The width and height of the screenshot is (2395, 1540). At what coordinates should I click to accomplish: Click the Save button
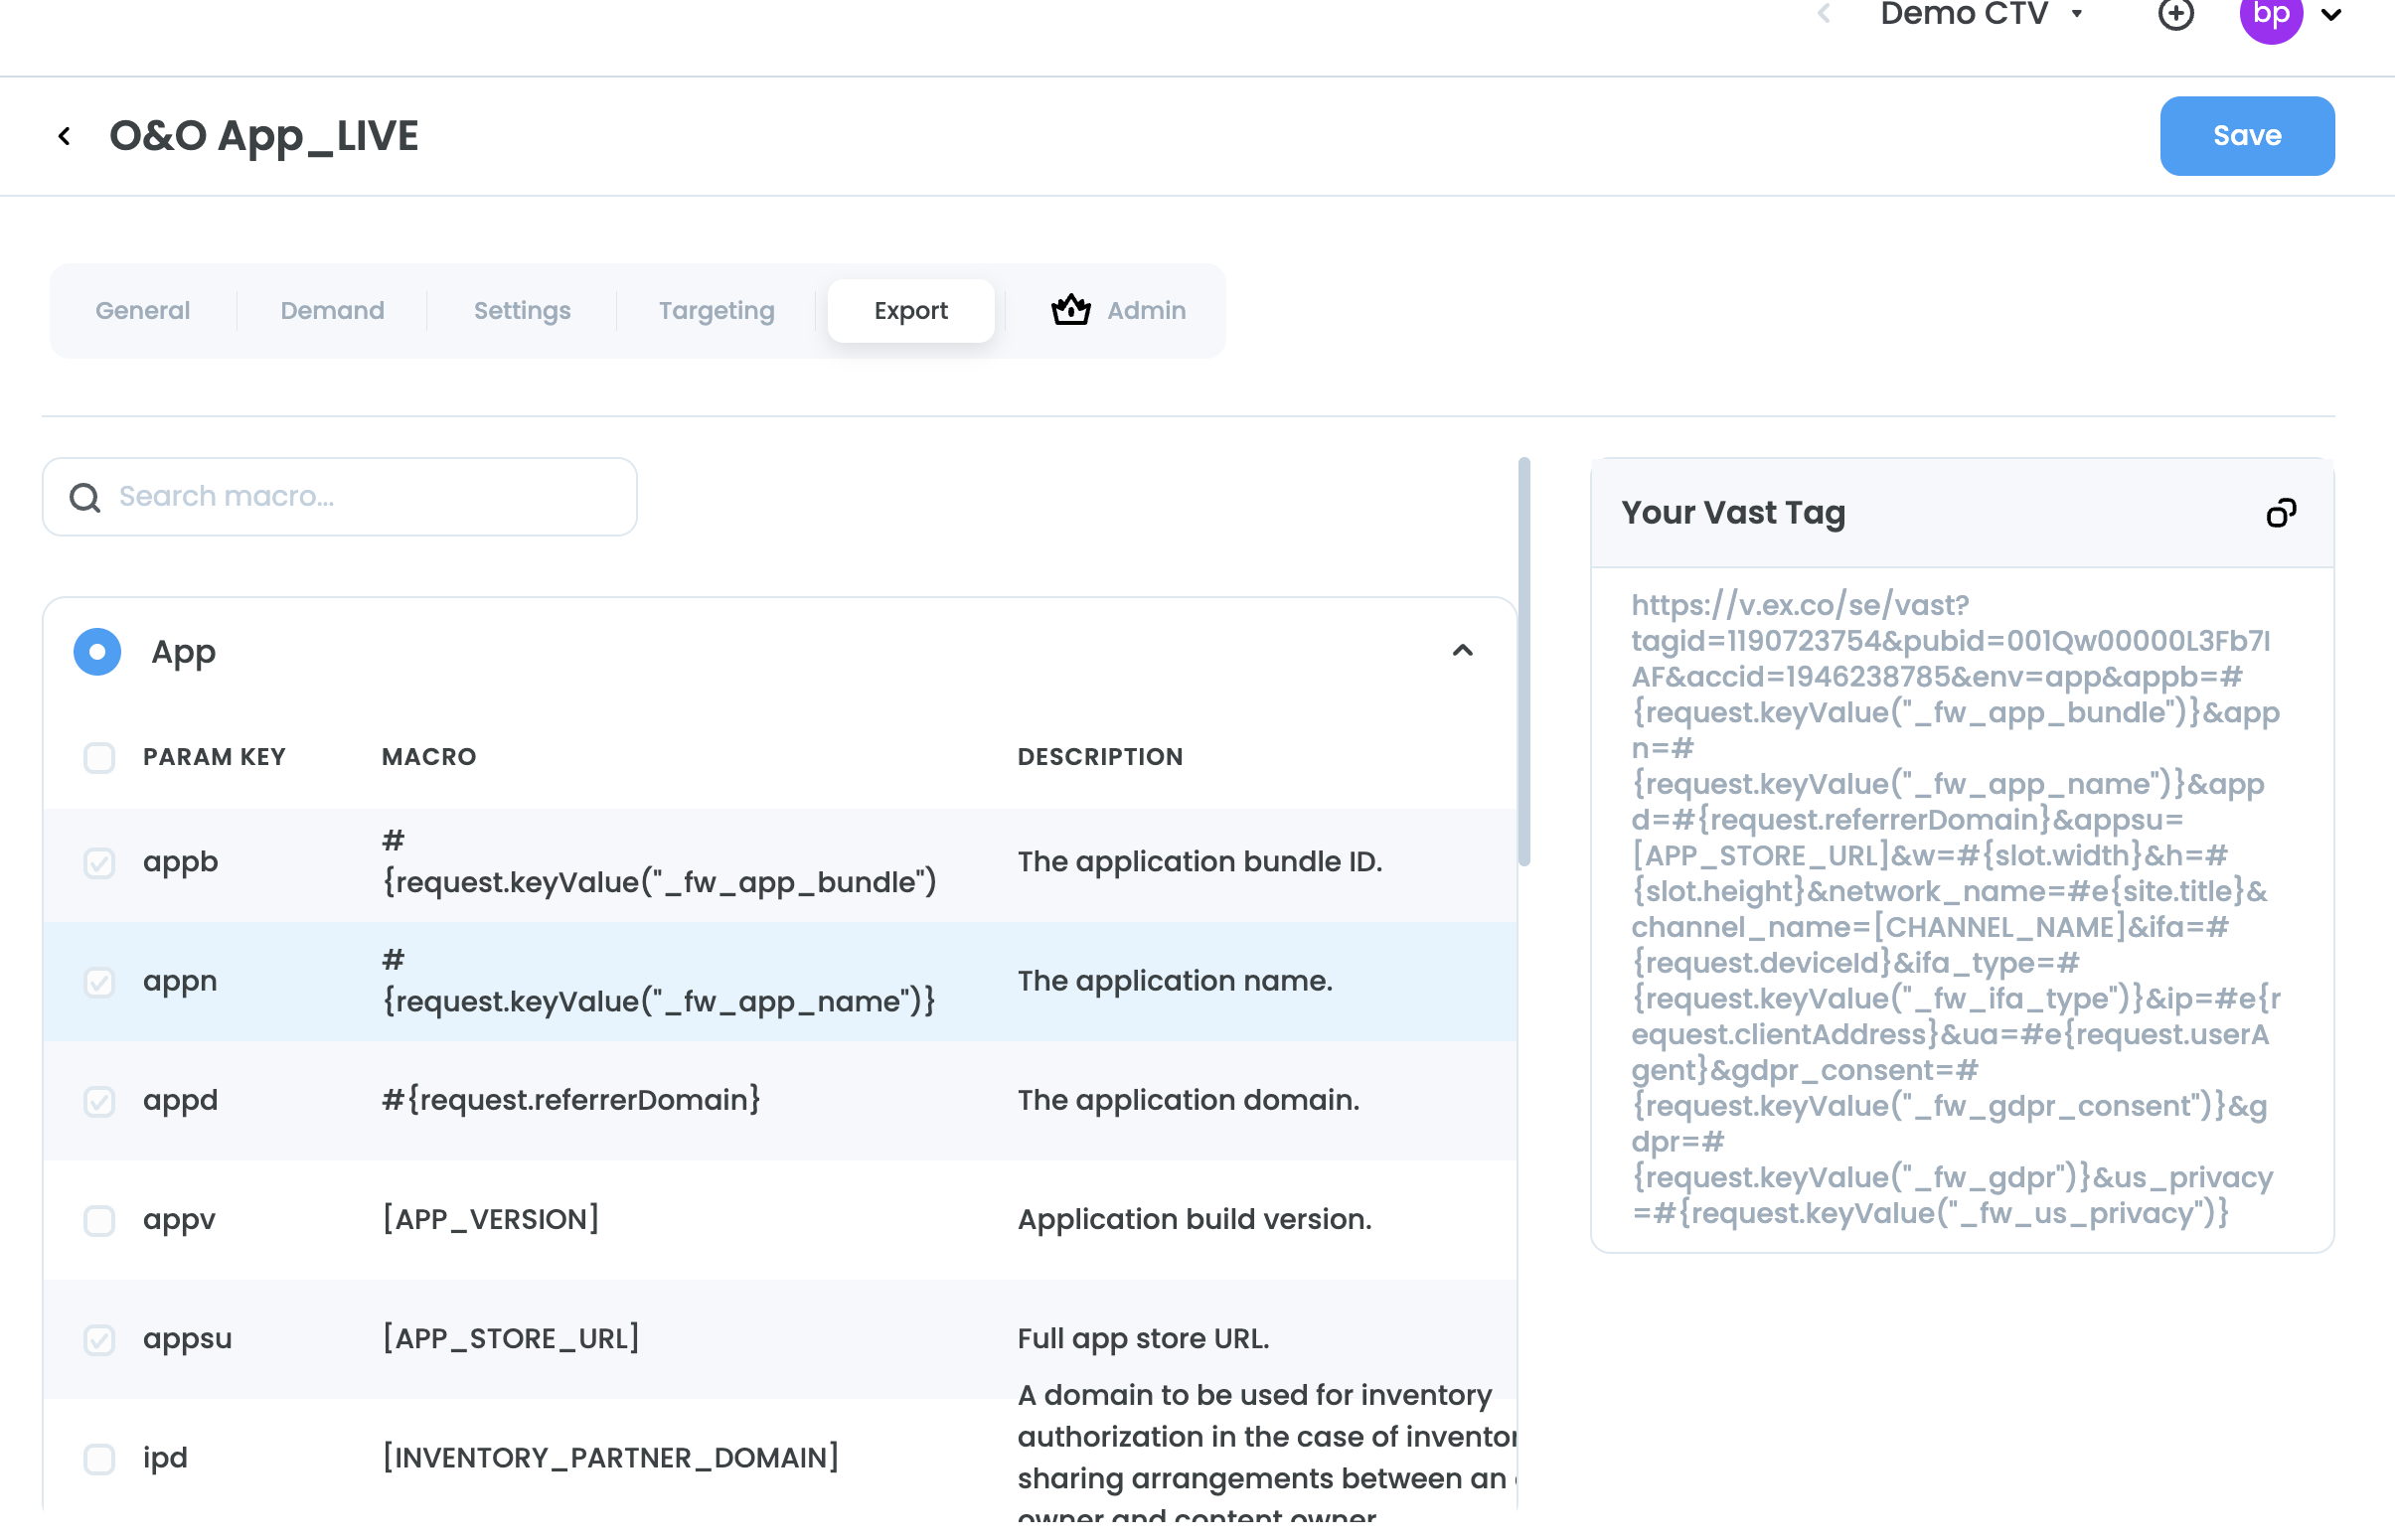(2246, 136)
